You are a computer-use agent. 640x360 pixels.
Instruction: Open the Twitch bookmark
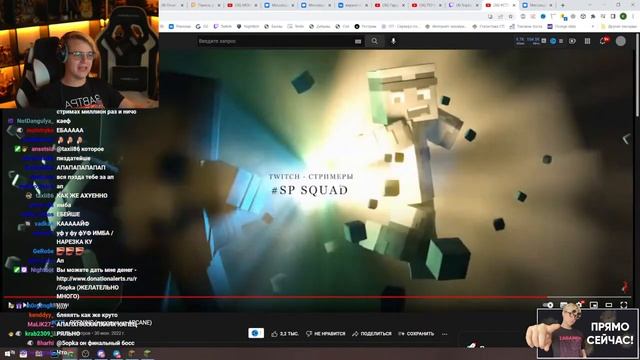pyautogui.click(x=223, y=26)
